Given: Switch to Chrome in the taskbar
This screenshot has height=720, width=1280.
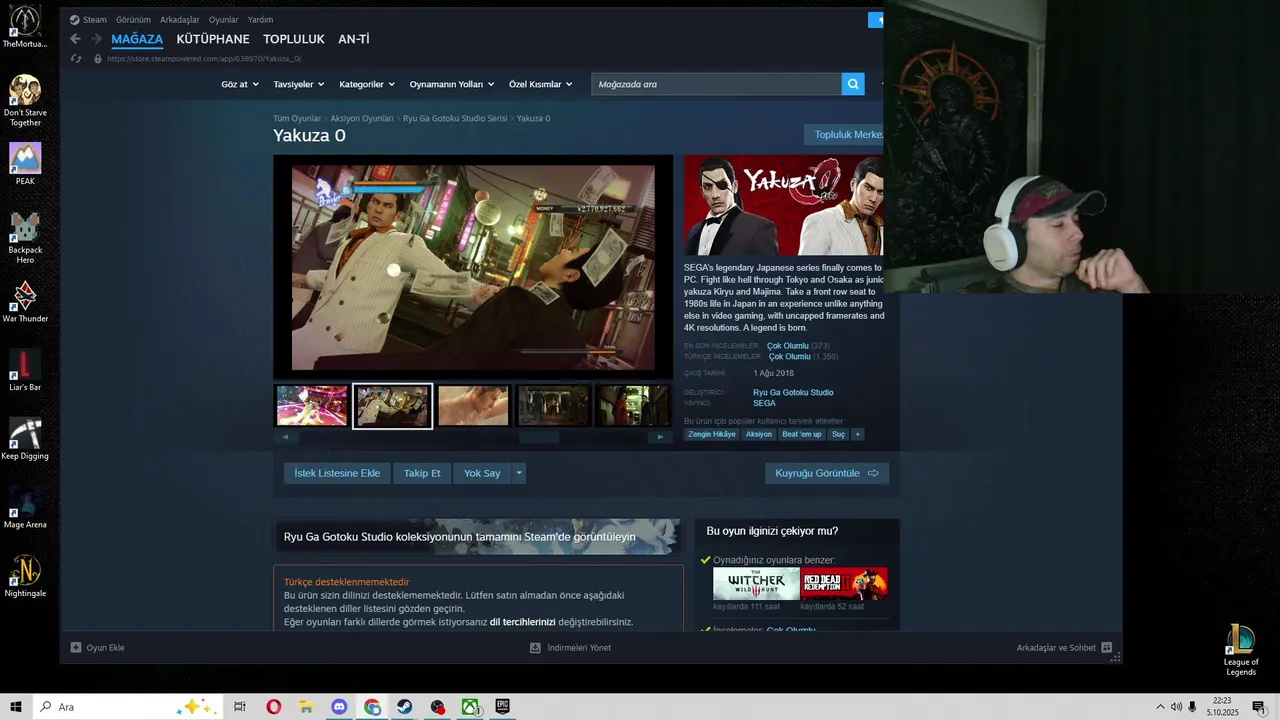Looking at the screenshot, I should coord(372,707).
